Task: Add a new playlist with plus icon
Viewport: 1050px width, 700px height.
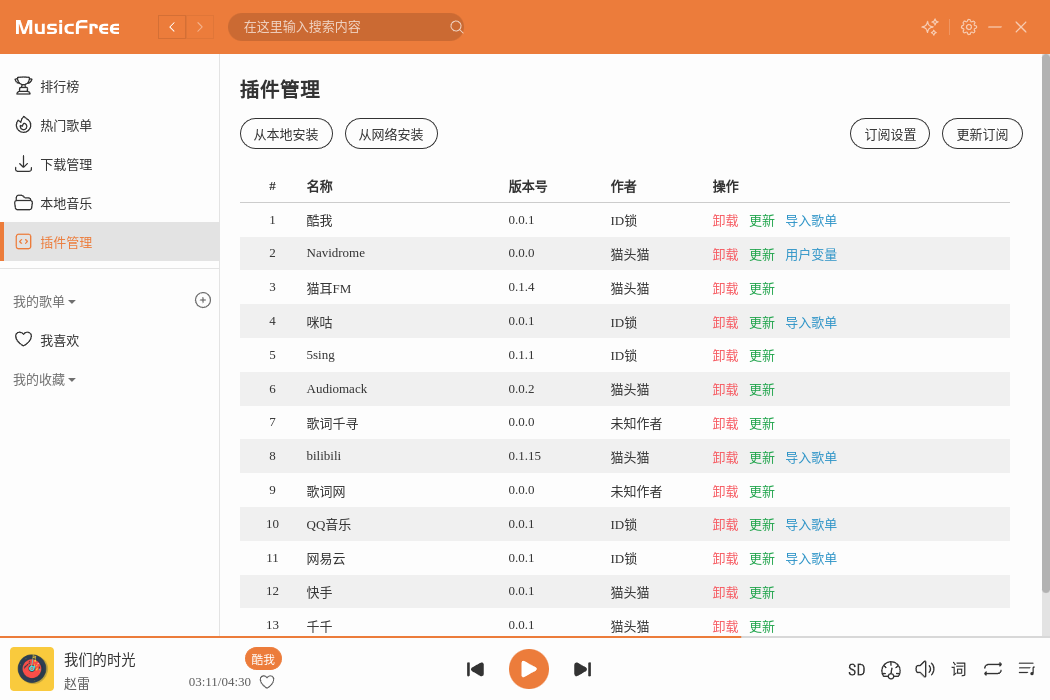Action: pos(203,300)
